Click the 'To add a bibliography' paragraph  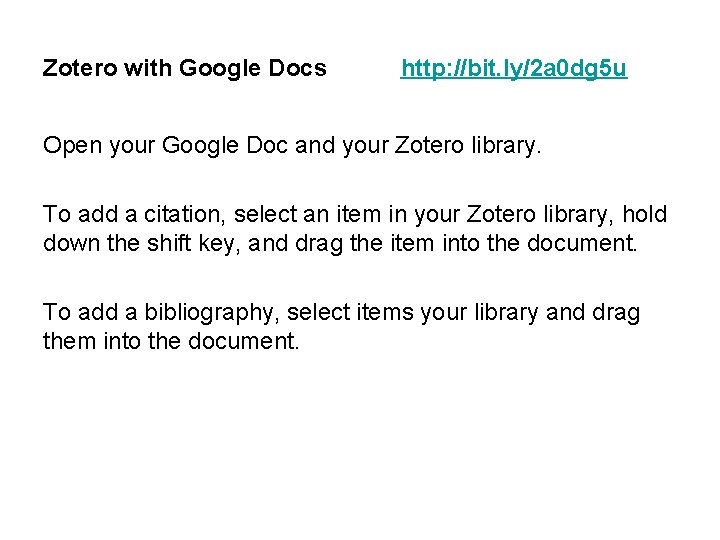click(340, 326)
